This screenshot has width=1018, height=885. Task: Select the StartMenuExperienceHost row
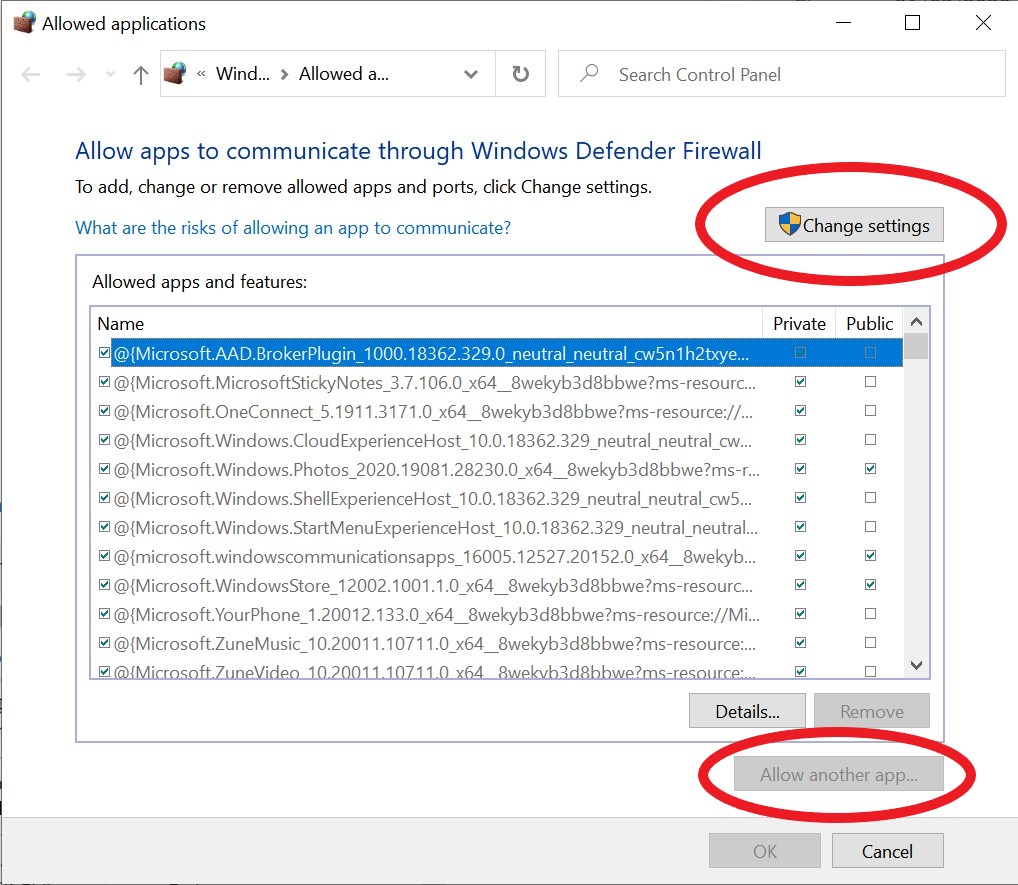point(497,527)
